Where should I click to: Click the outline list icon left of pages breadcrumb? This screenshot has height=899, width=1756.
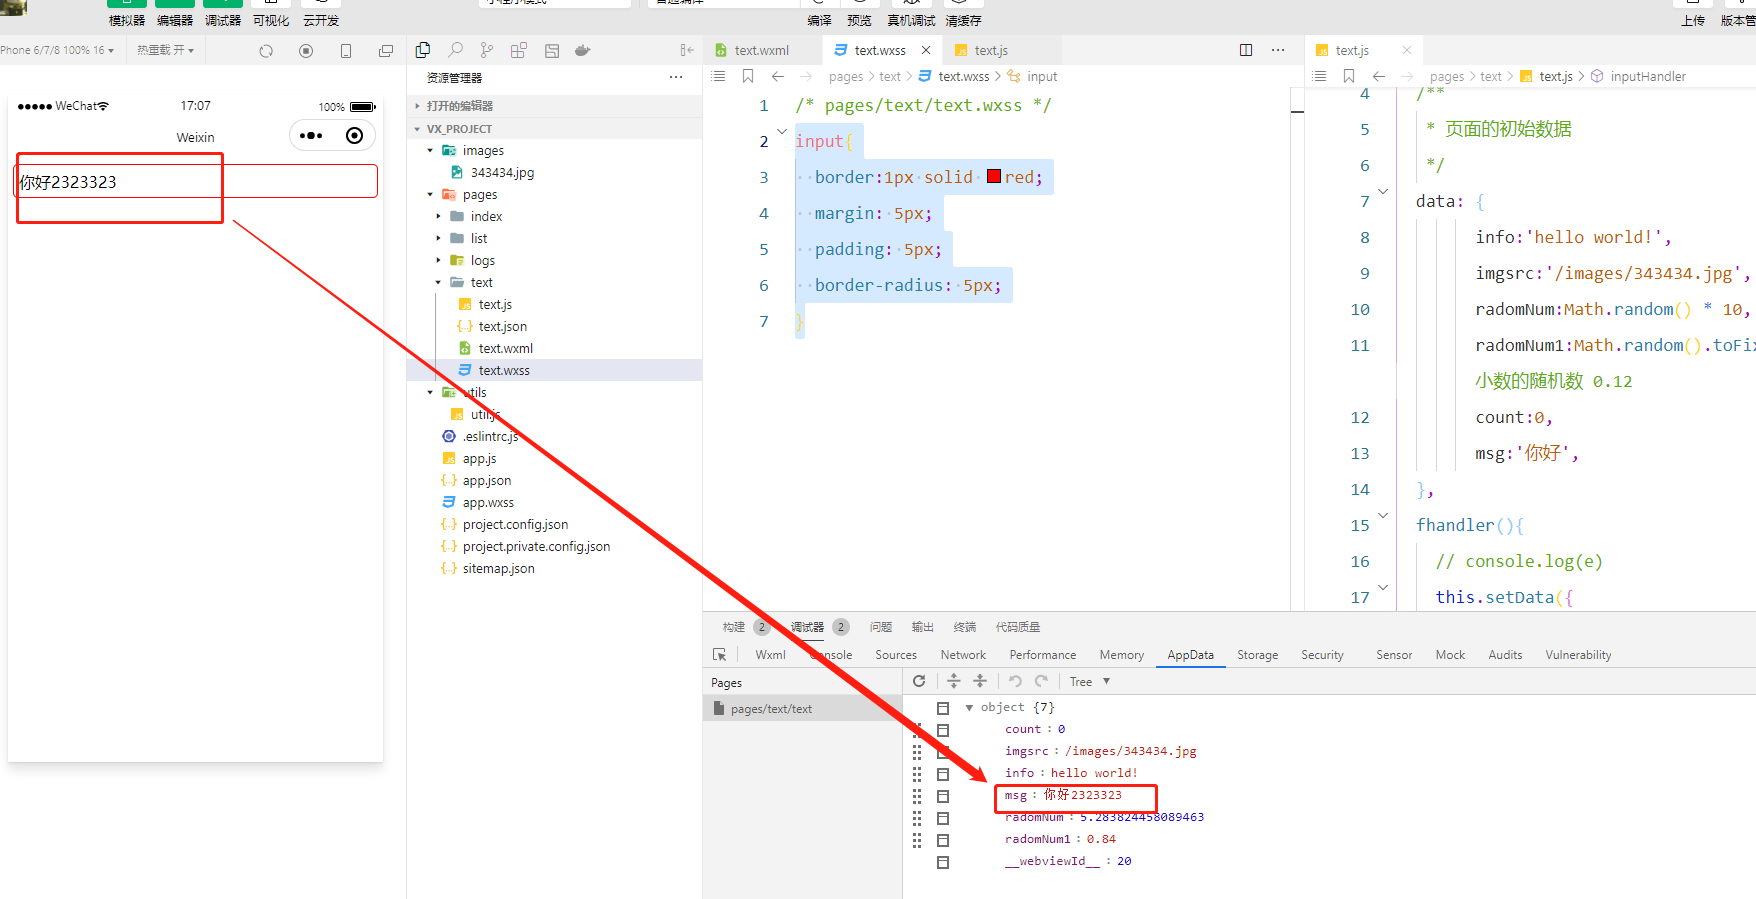(718, 76)
